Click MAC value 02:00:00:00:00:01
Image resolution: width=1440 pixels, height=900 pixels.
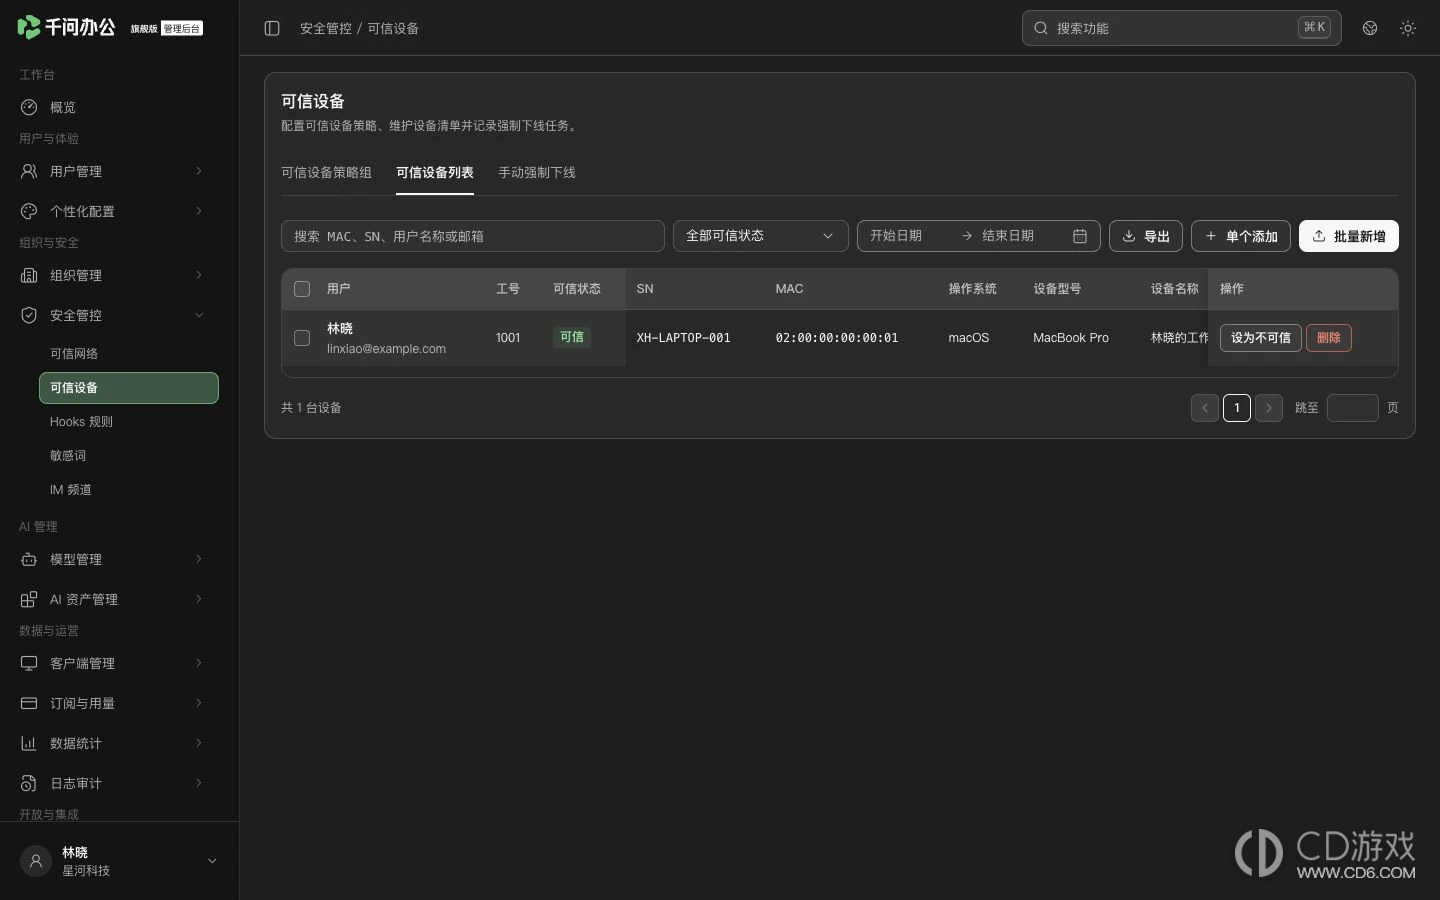pyautogui.click(x=837, y=338)
